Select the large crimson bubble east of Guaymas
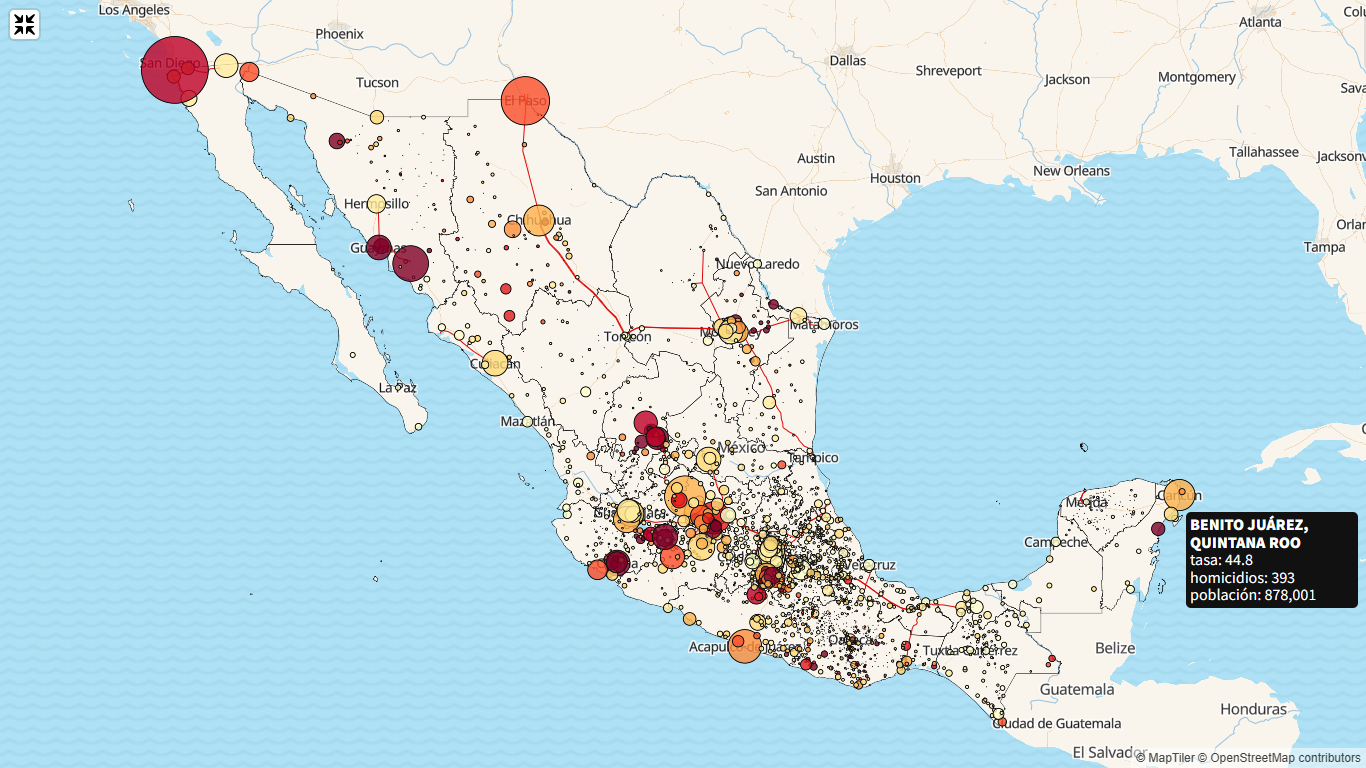The image size is (1366, 768). pyautogui.click(x=410, y=264)
